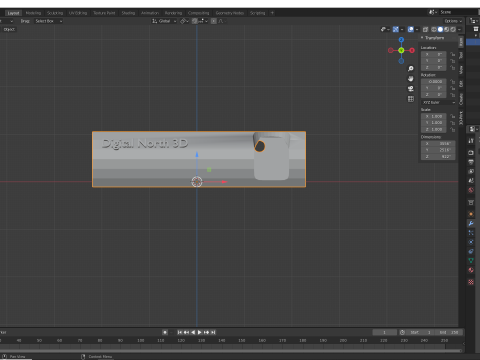Open the Material properties tab
Image resolution: width=480 pixels, height=360 pixels.
pyautogui.click(x=471, y=270)
